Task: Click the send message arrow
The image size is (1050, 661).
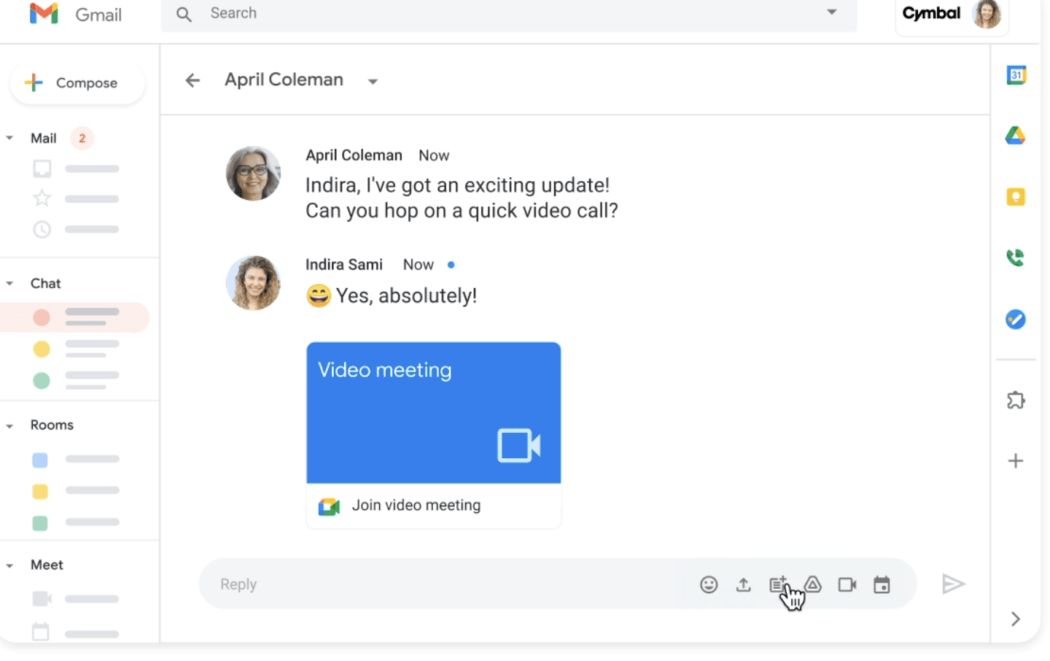Action: pos(953,584)
